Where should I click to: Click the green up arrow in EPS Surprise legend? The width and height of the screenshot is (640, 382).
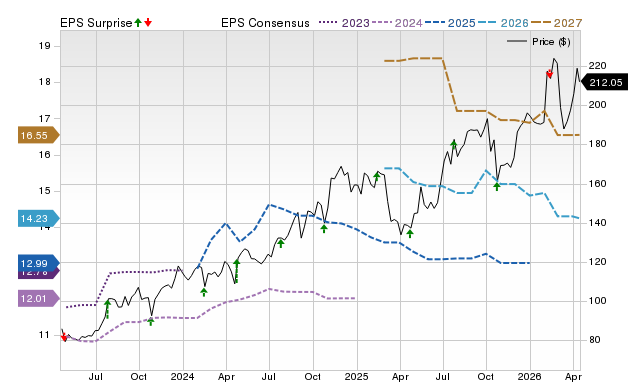[x=138, y=23]
